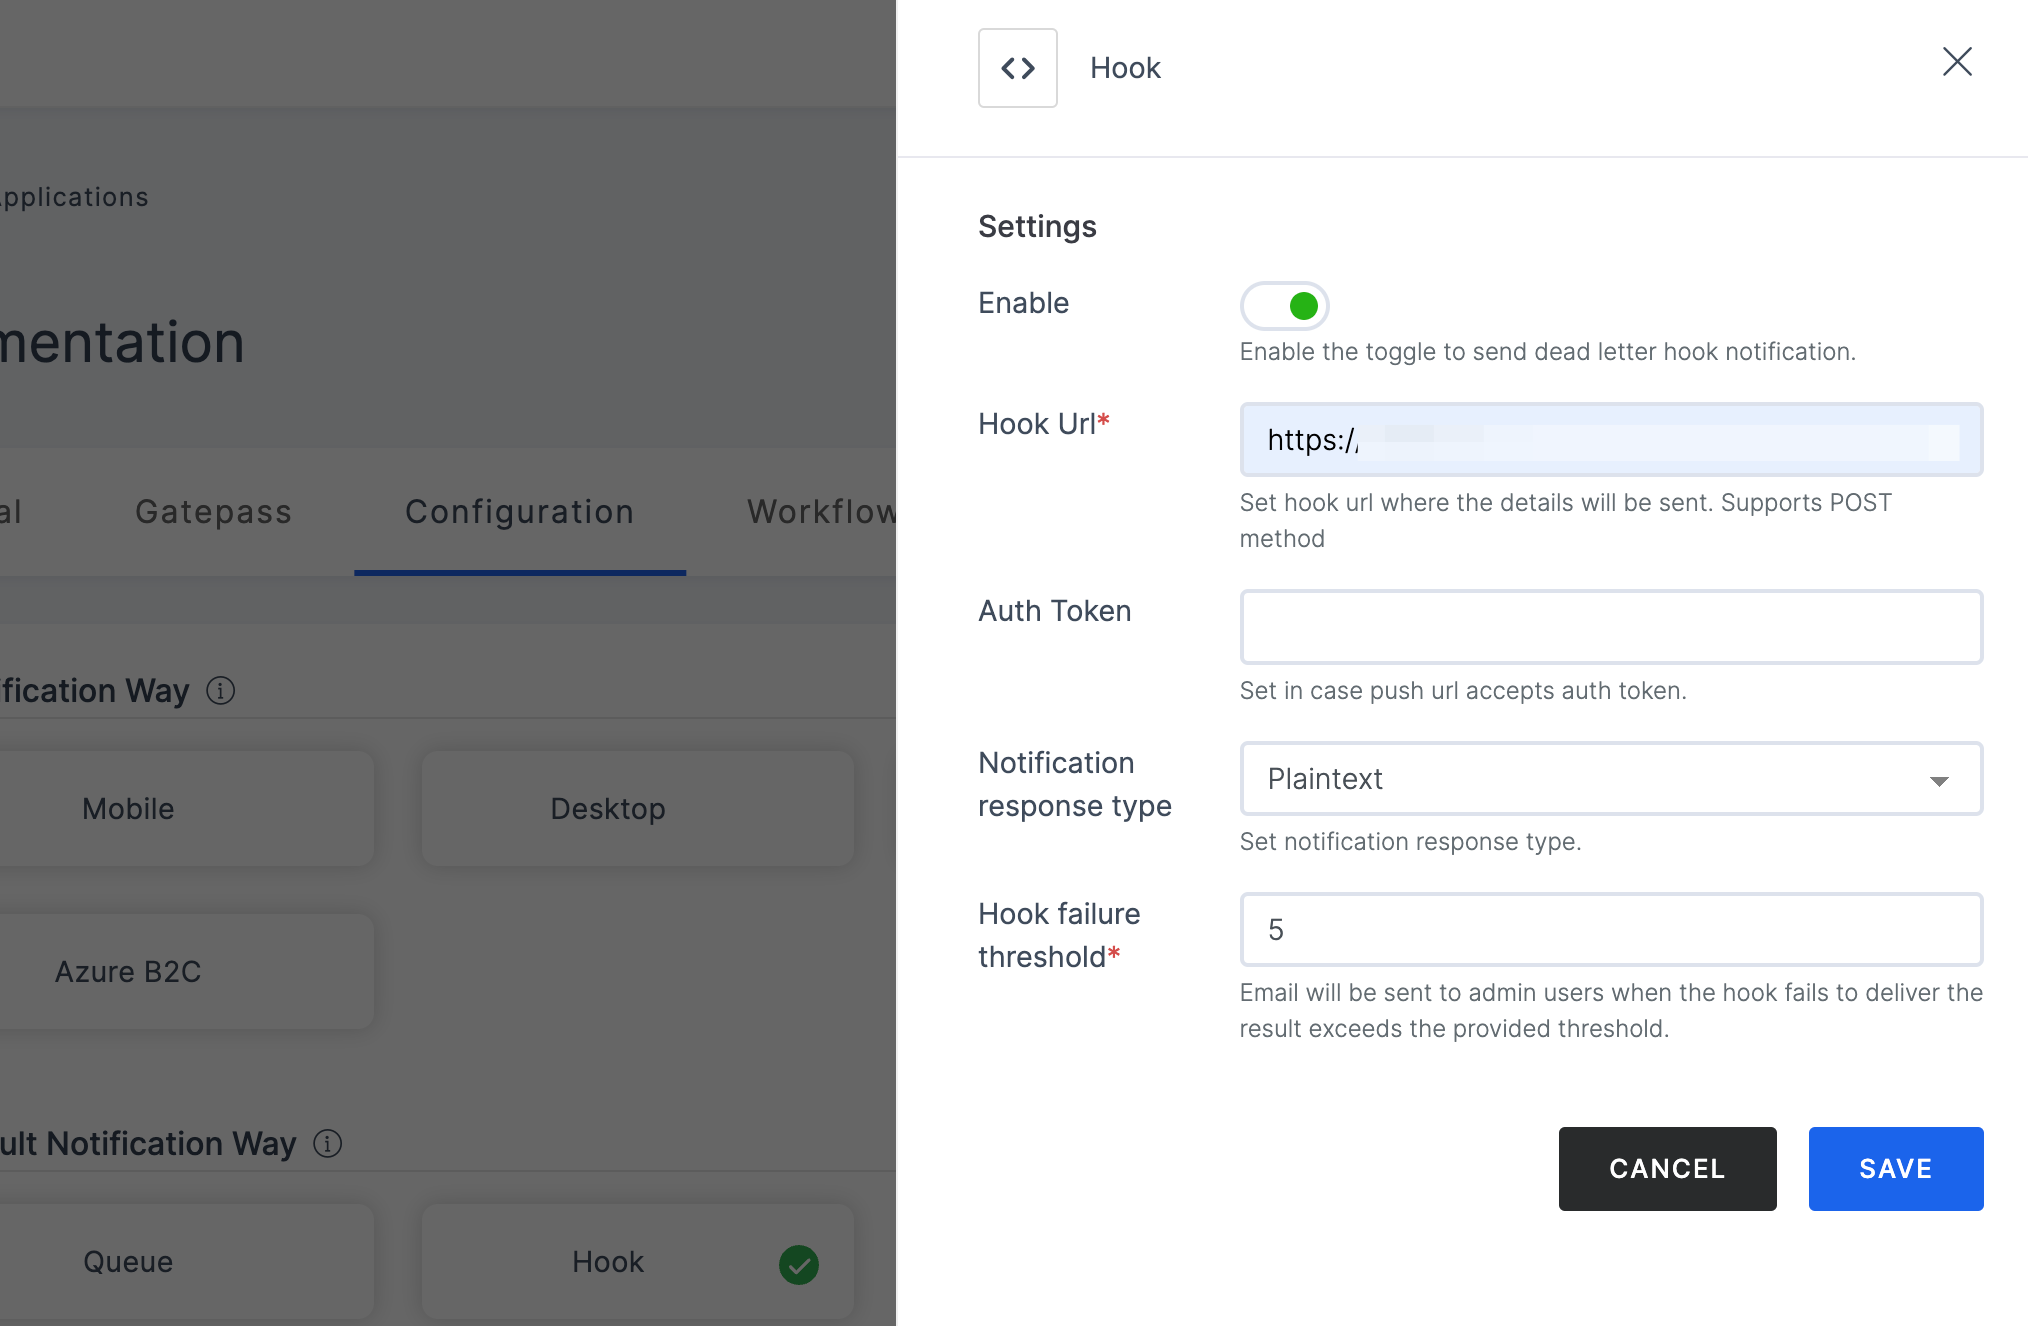Image resolution: width=2028 pixels, height=1326 pixels.
Task: Click the 'Enable the toggle to send dead letter' hint
Action: [x=1547, y=352]
